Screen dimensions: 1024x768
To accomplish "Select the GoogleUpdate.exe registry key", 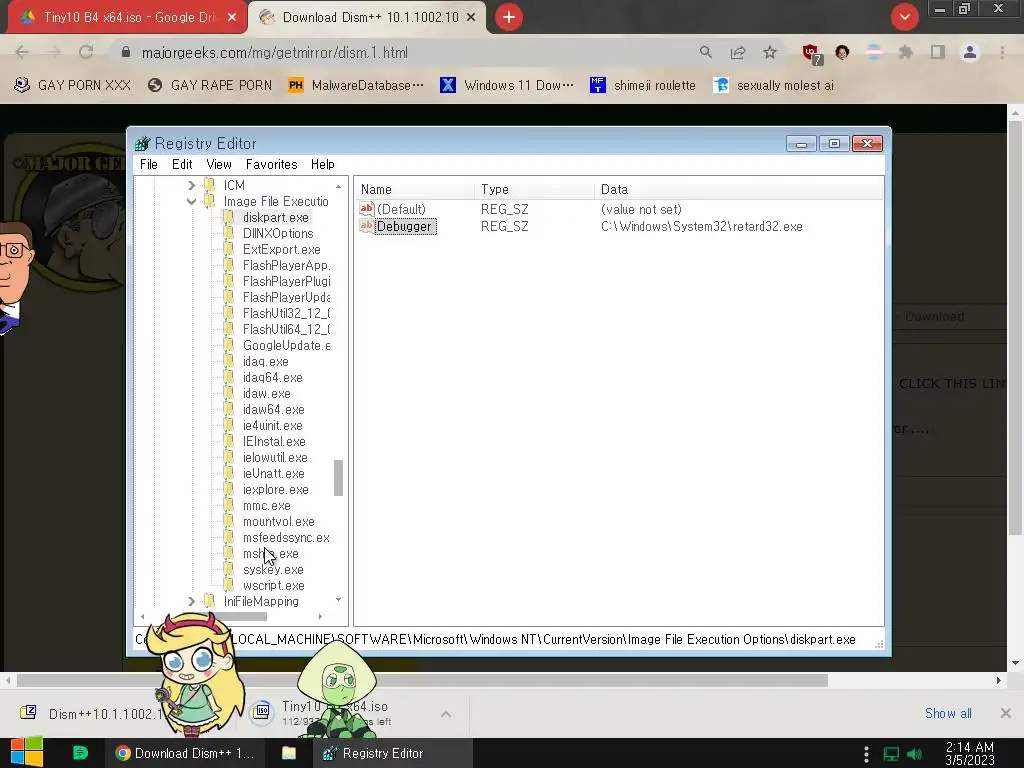I will [x=286, y=345].
